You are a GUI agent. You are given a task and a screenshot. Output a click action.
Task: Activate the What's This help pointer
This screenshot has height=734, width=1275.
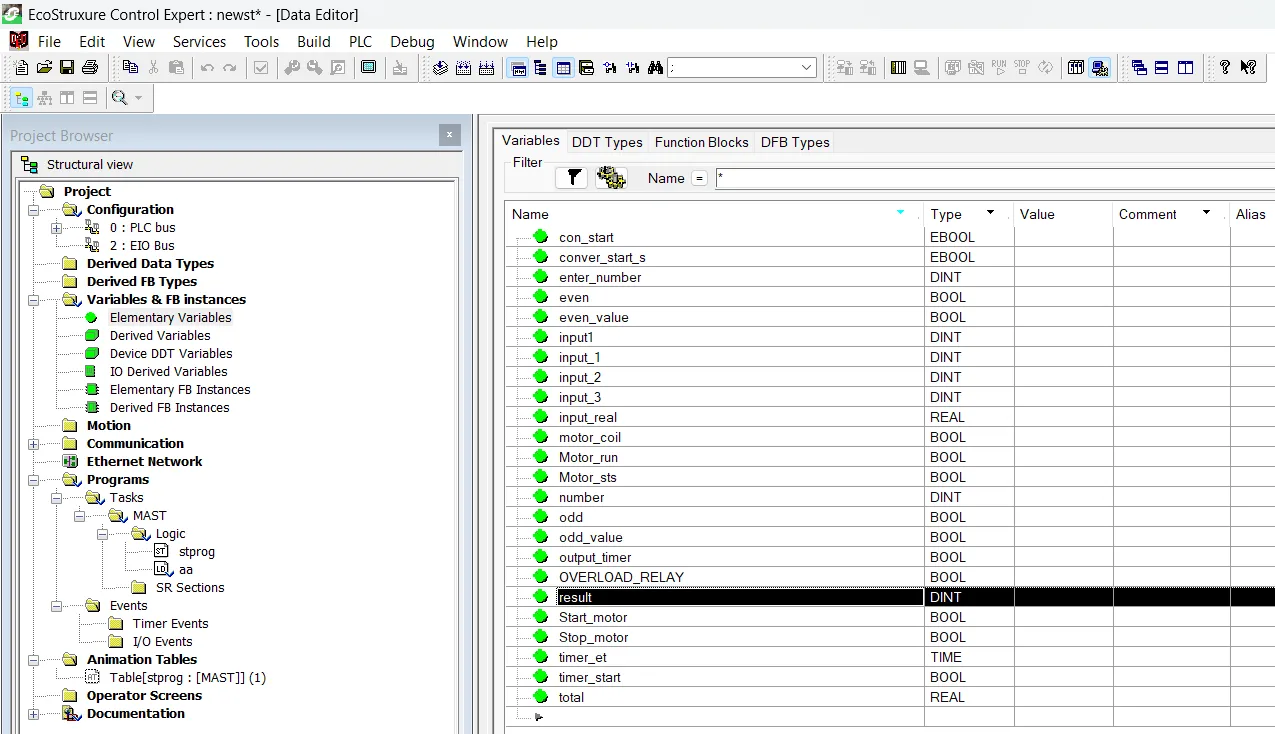(x=1248, y=68)
